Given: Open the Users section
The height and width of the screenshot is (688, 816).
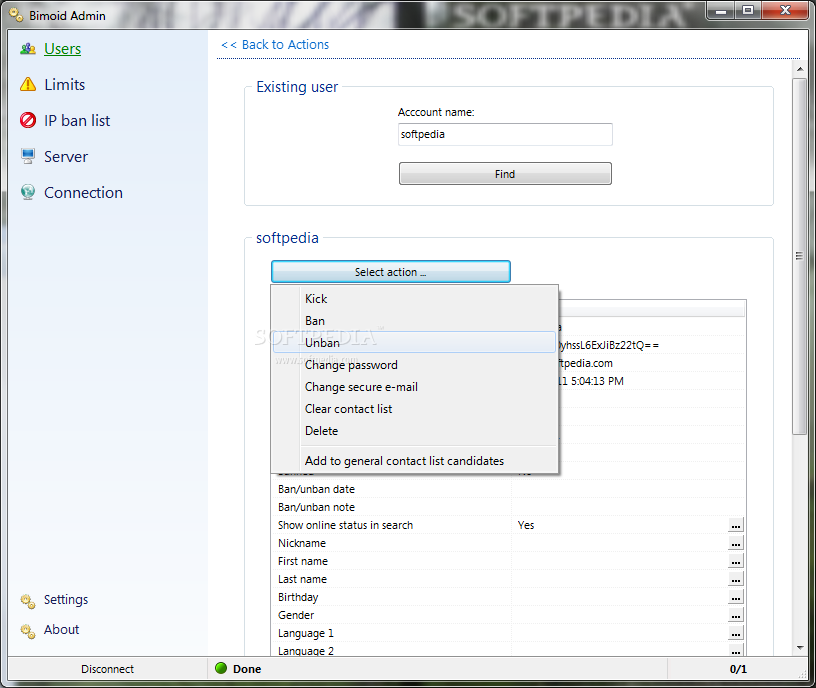Looking at the screenshot, I should pyautogui.click(x=62, y=48).
